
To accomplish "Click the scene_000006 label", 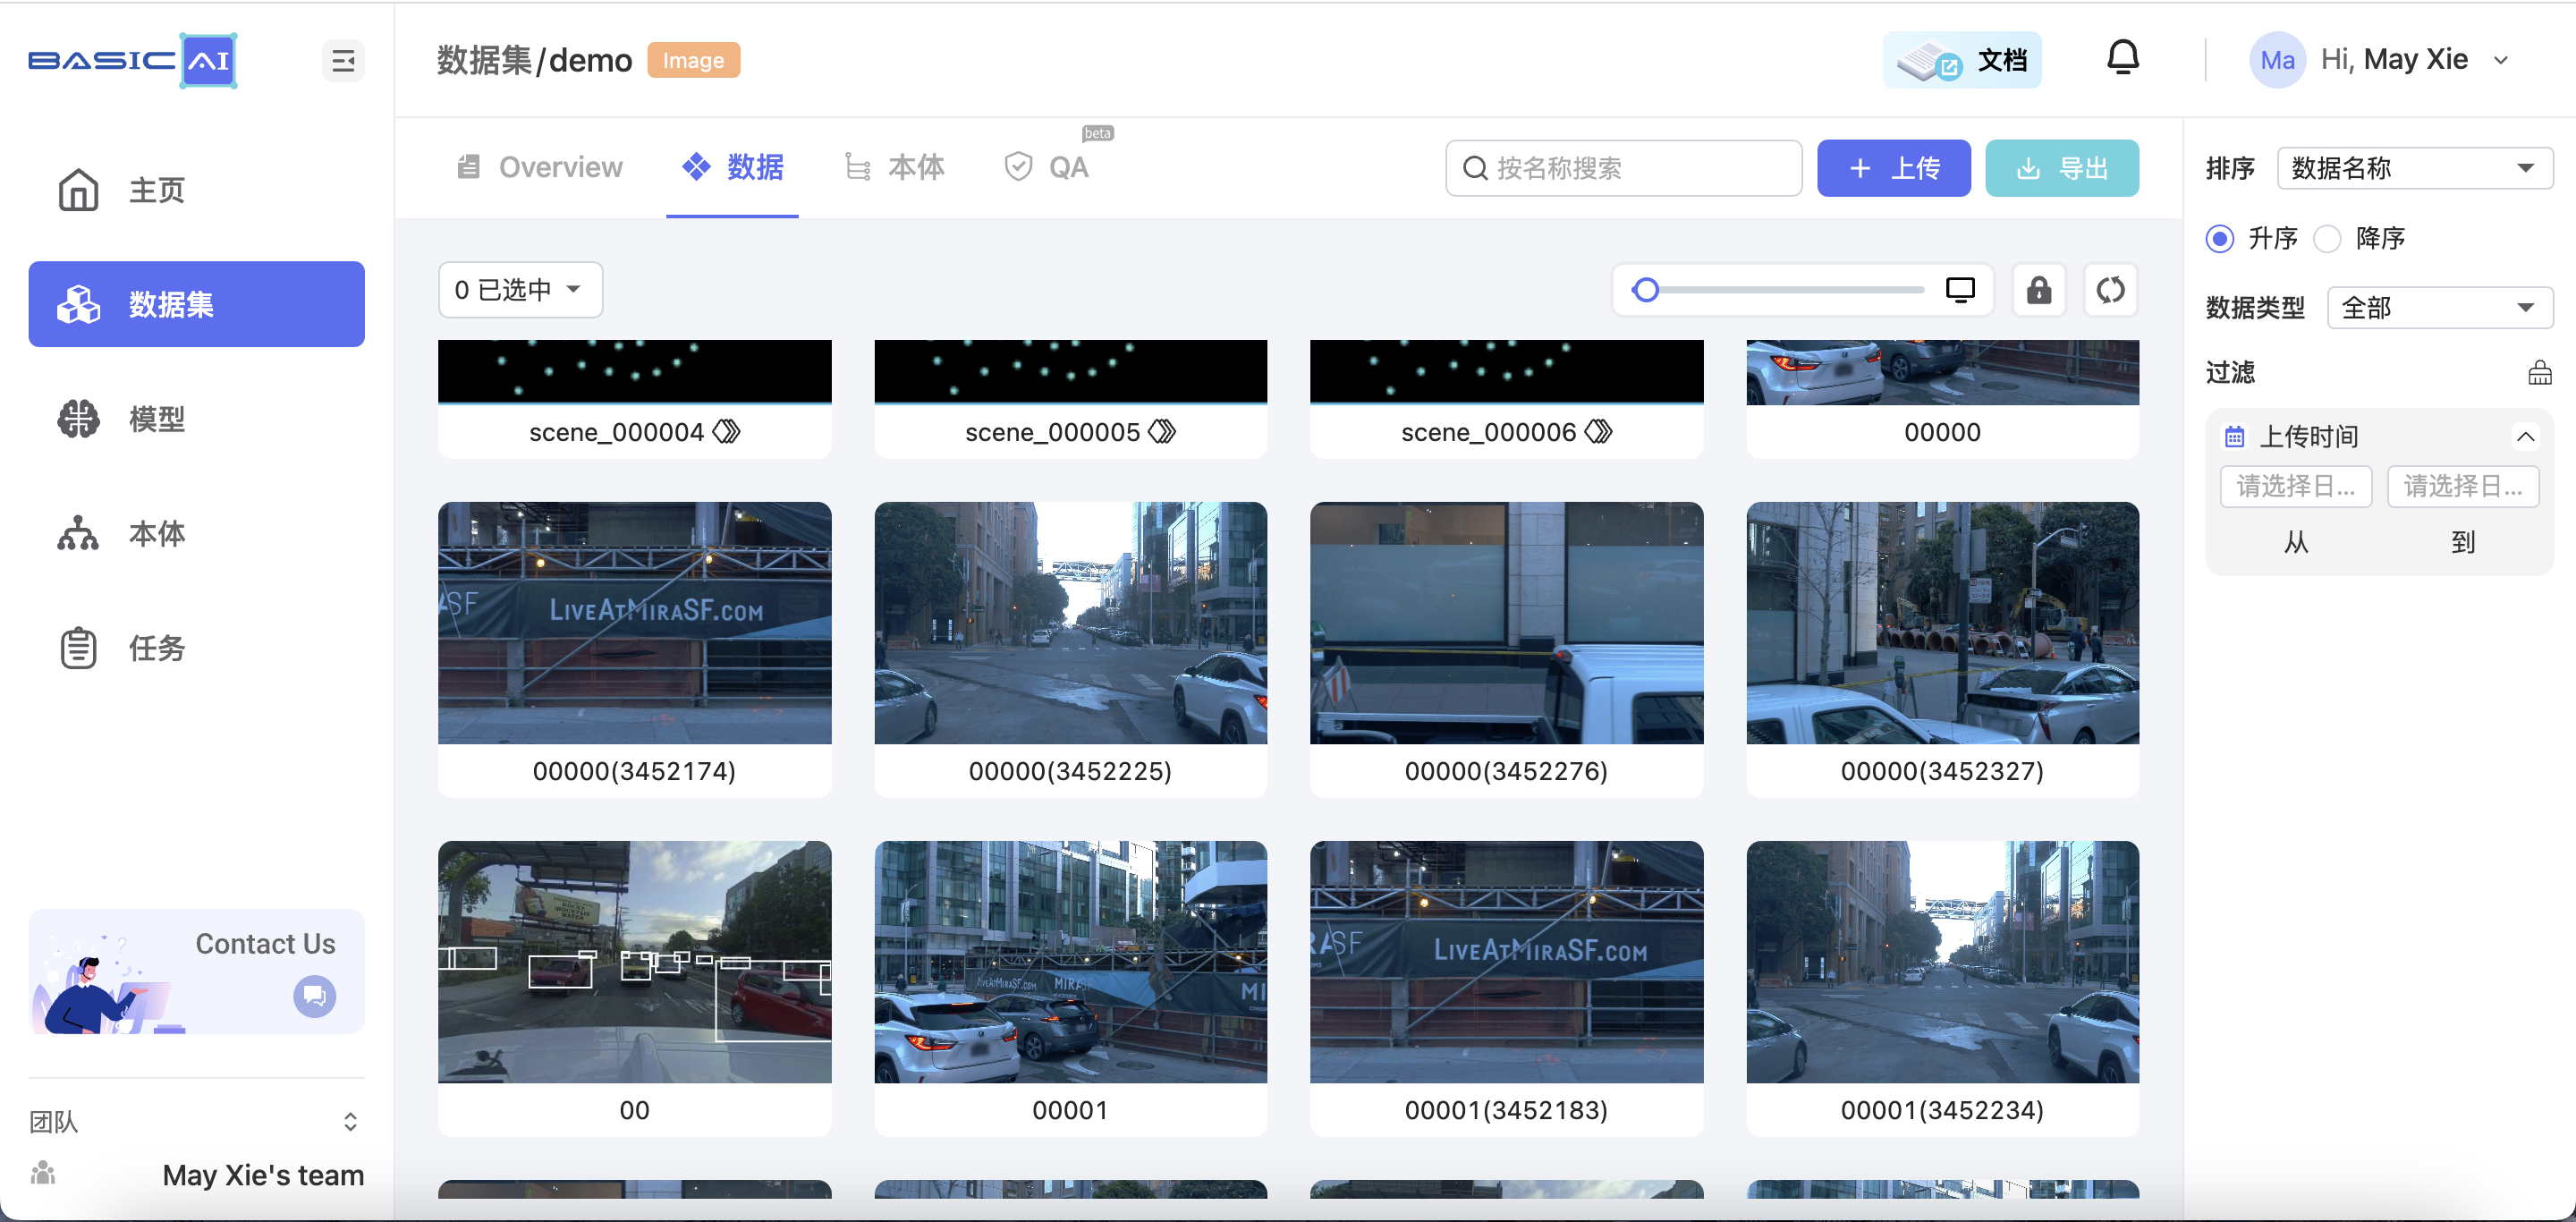I will coord(1488,432).
